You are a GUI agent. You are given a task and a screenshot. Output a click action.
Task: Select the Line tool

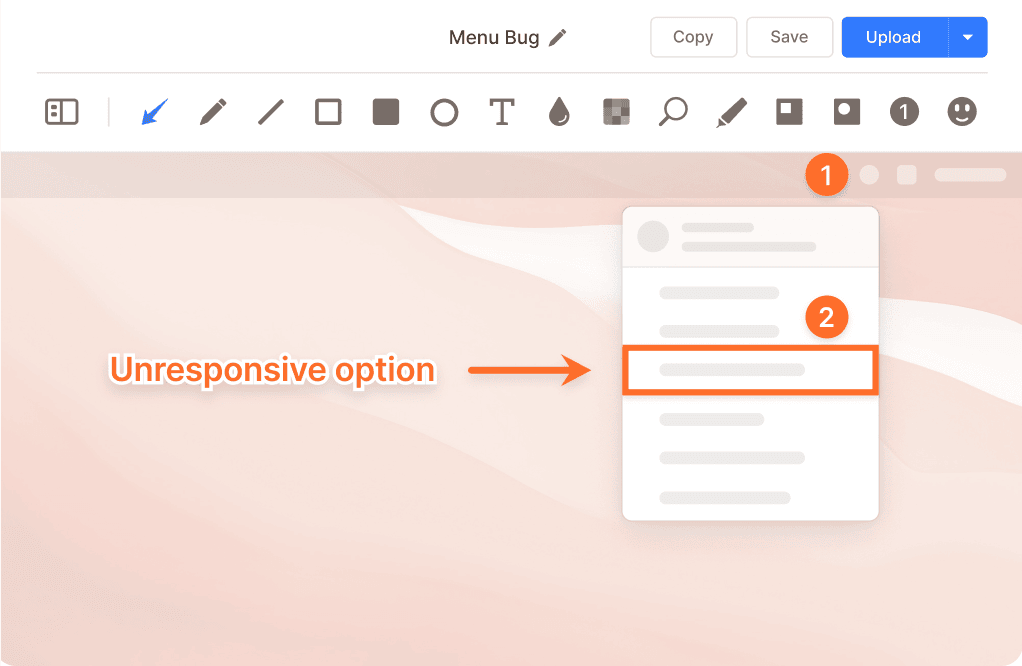[271, 112]
